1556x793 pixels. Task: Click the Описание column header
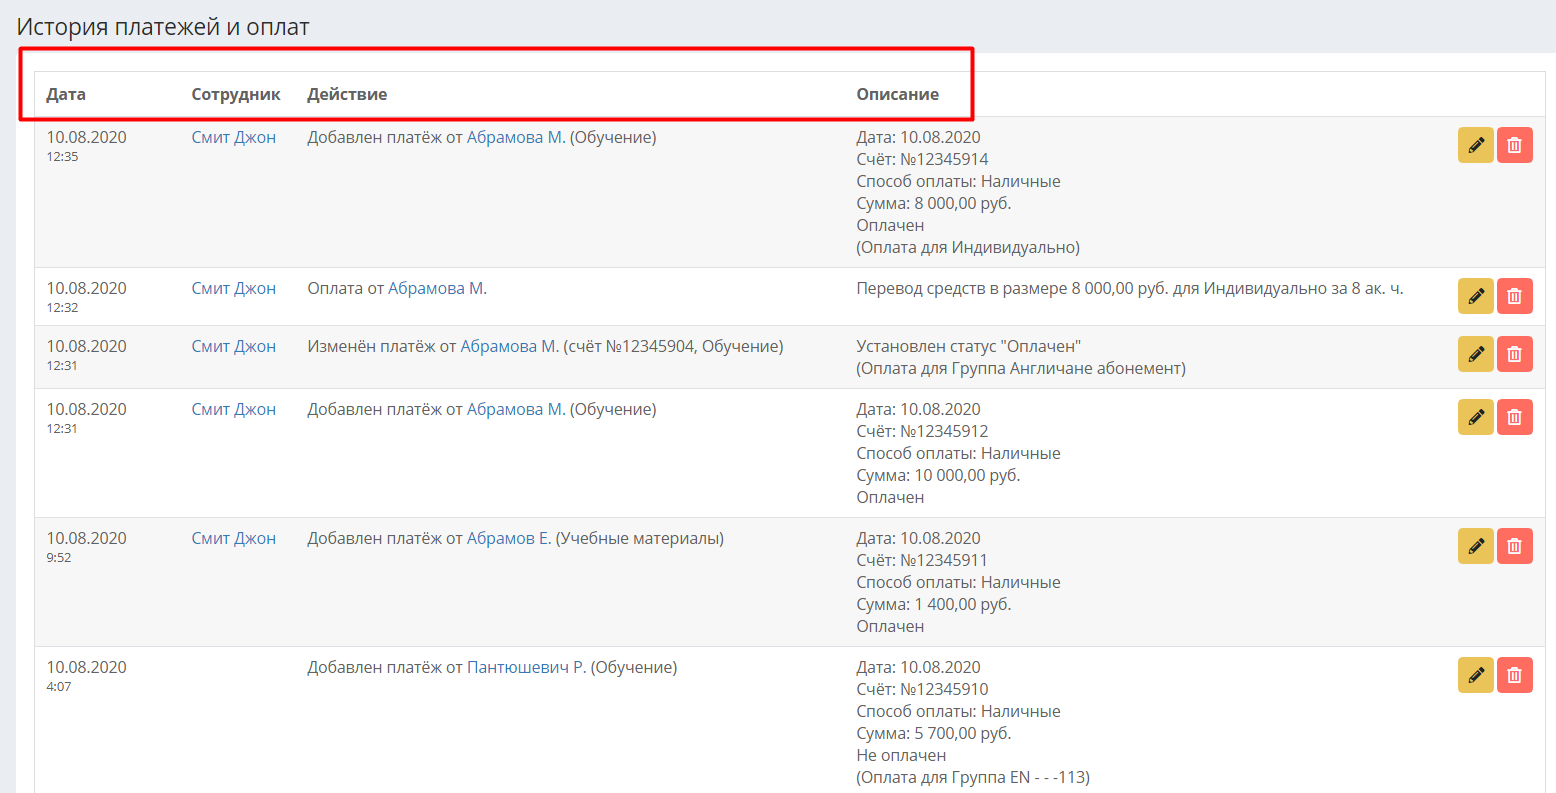(897, 95)
